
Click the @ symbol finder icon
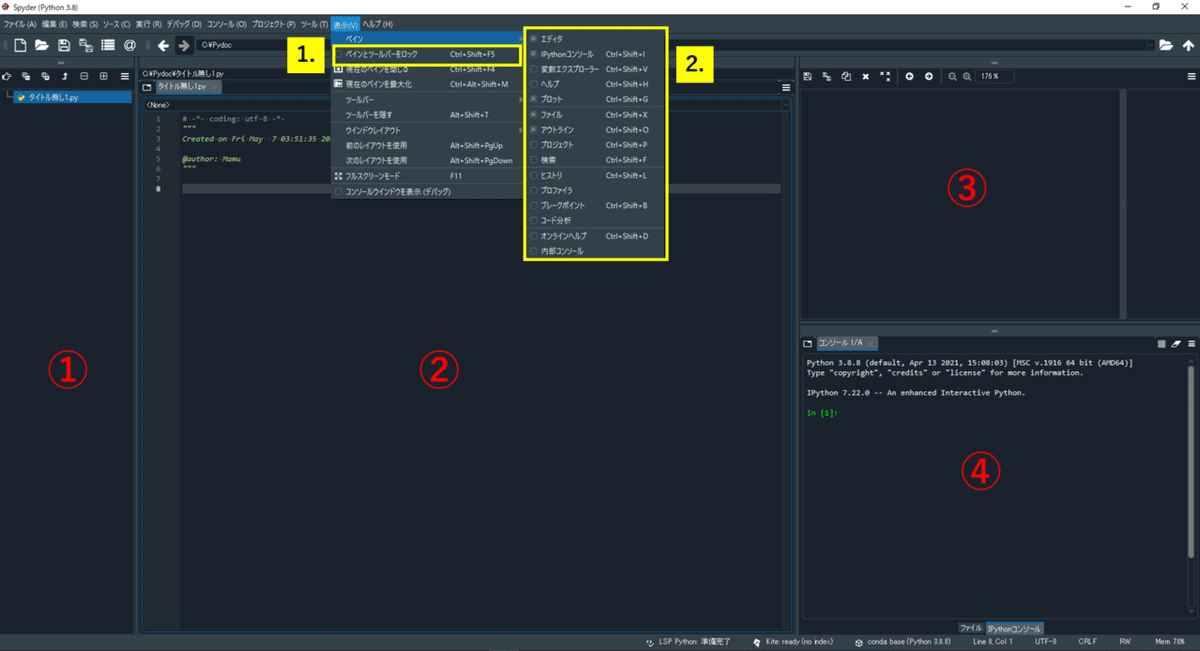point(130,45)
